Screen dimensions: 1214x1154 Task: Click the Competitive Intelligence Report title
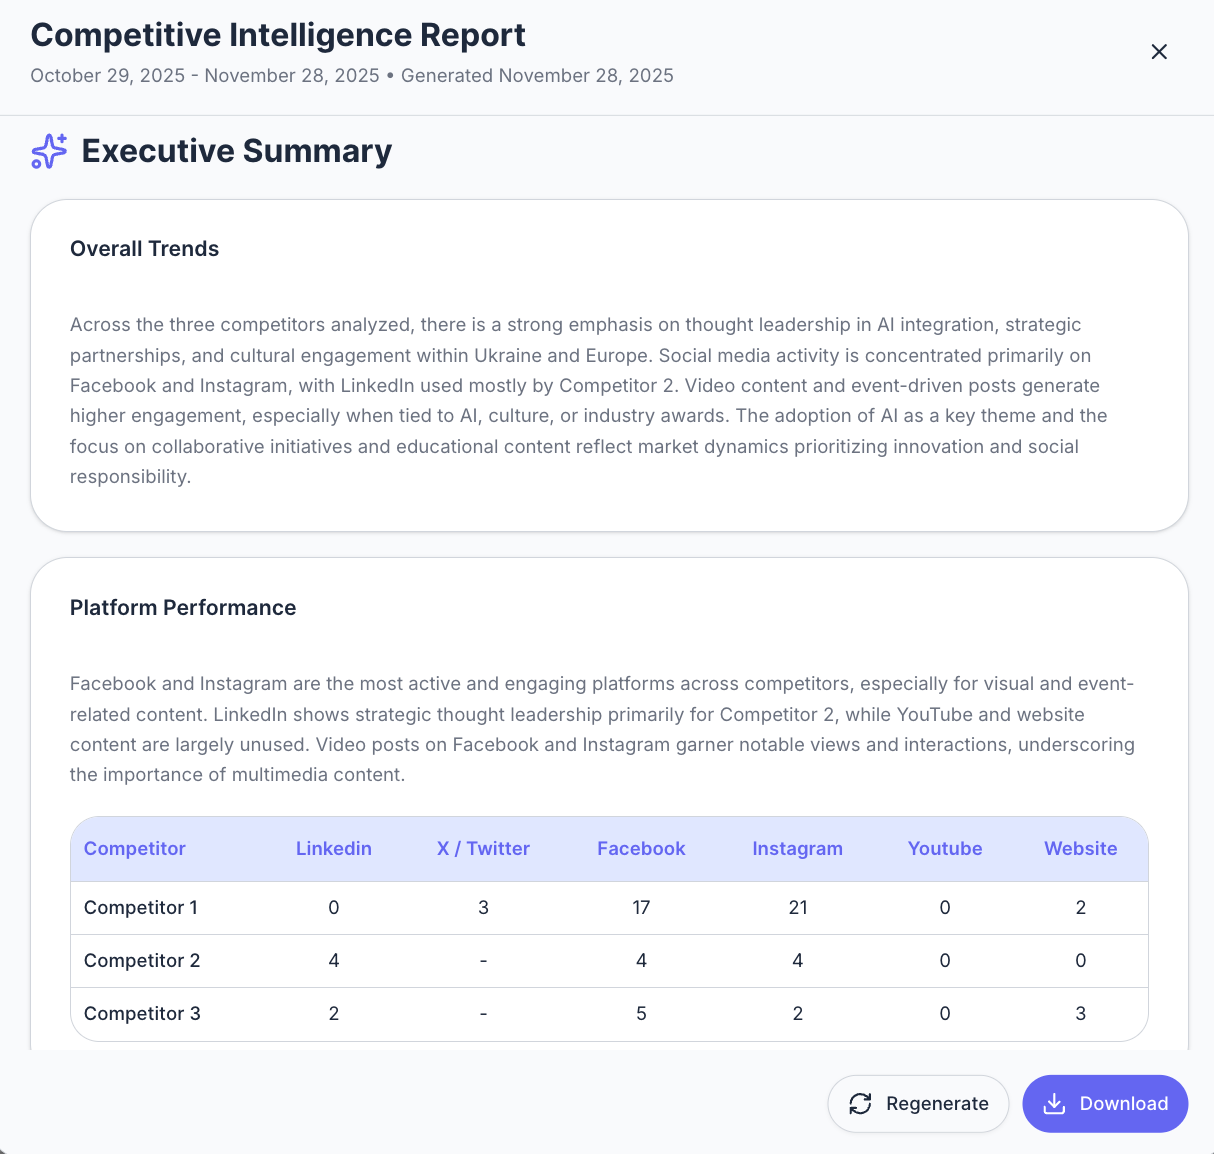point(278,34)
